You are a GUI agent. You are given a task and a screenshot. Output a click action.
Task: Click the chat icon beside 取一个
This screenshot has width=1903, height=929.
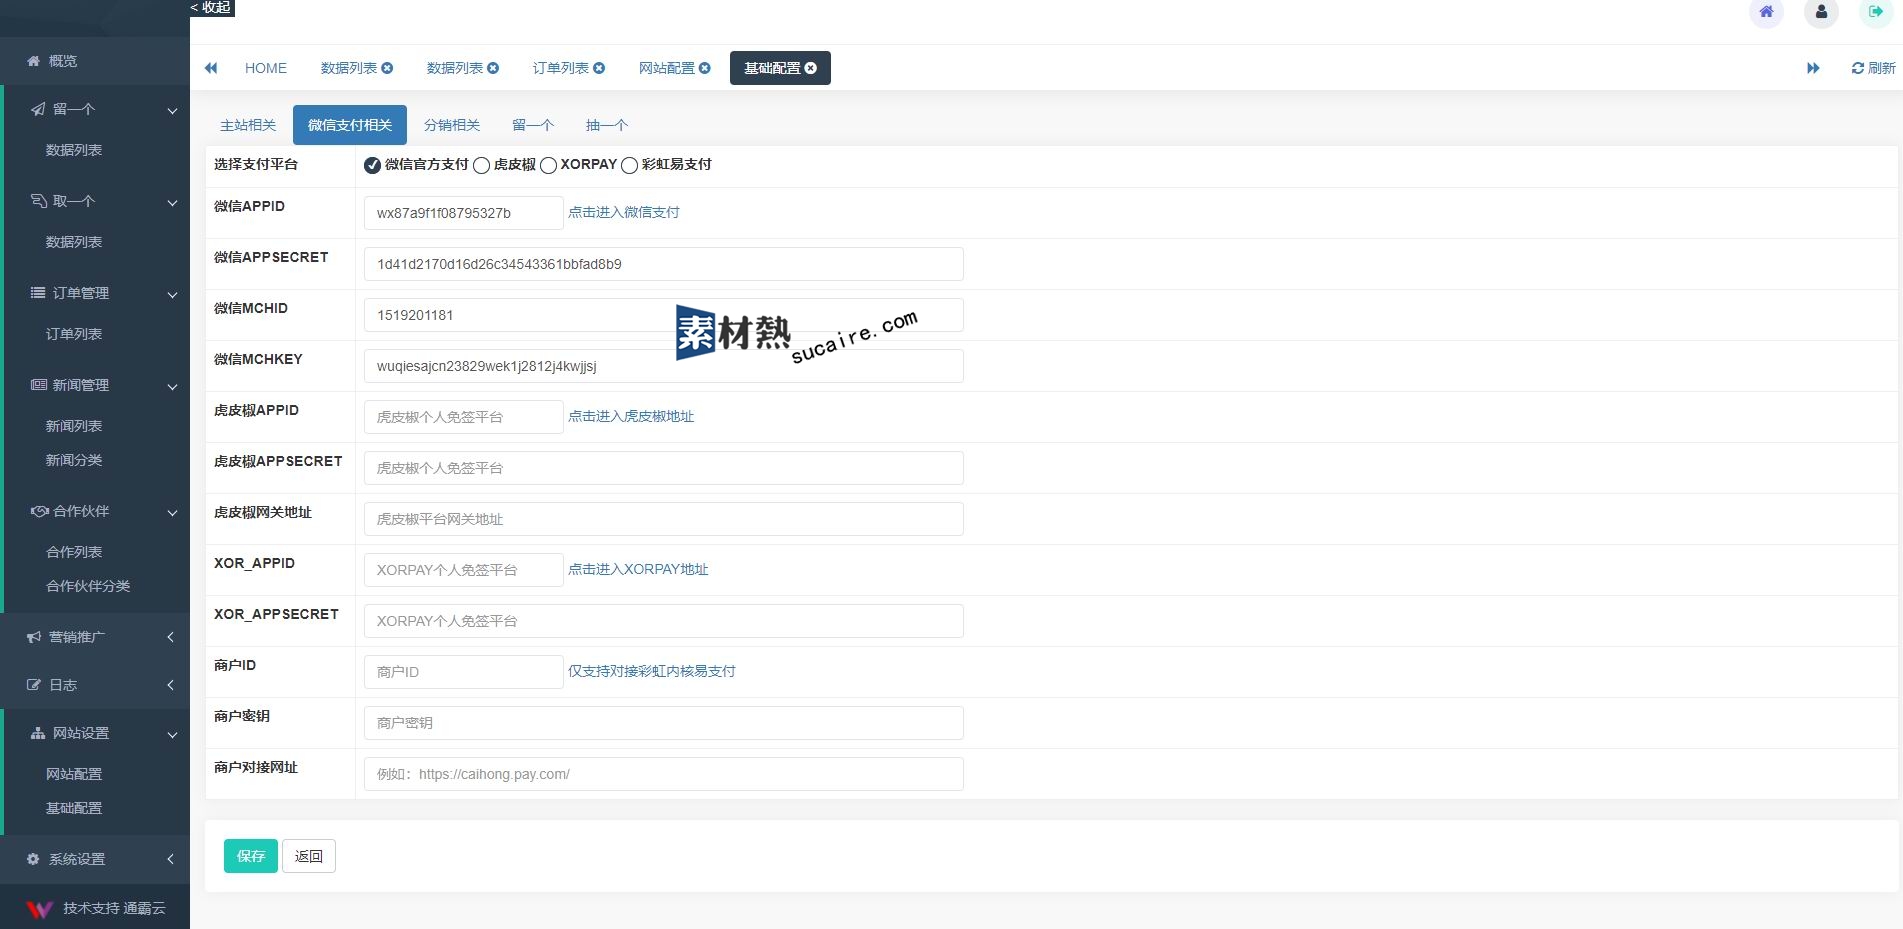pyautogui.click(x=38, y=201)
